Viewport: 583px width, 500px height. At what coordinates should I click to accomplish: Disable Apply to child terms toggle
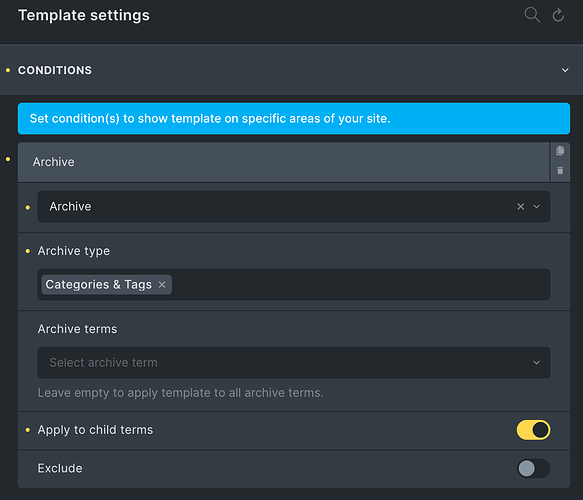[x=533, y=430]
